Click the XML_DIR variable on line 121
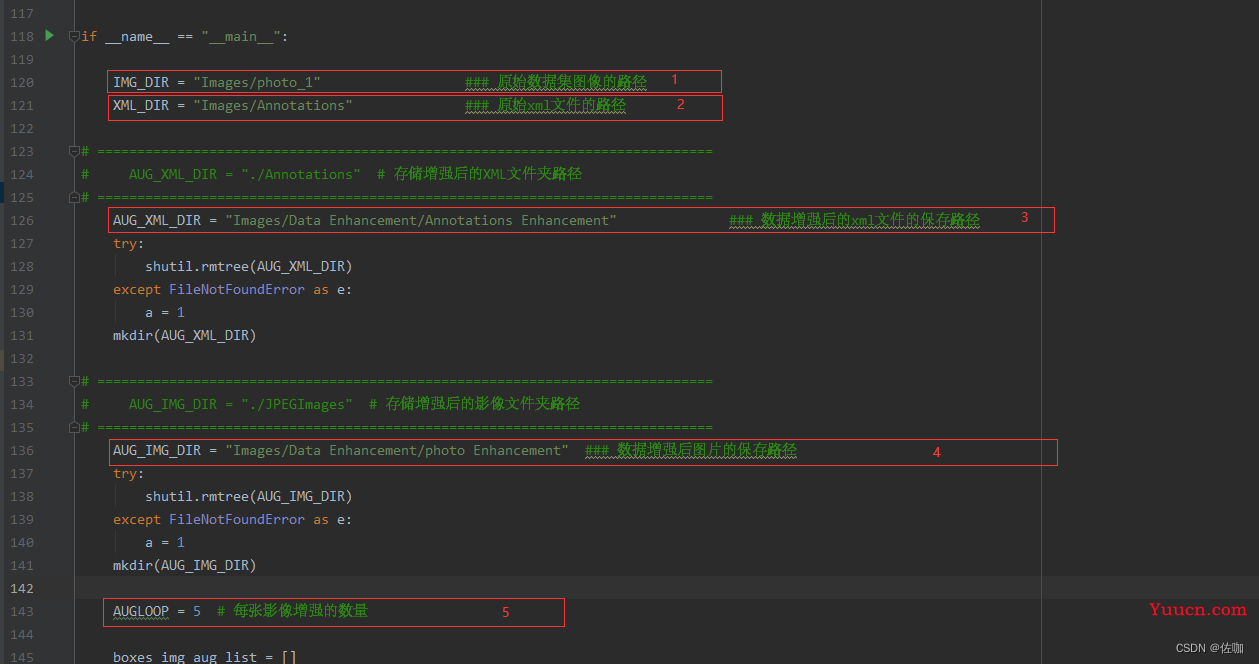The width and height of the screenshot is (1259, 664). click(x=141, y=105)
